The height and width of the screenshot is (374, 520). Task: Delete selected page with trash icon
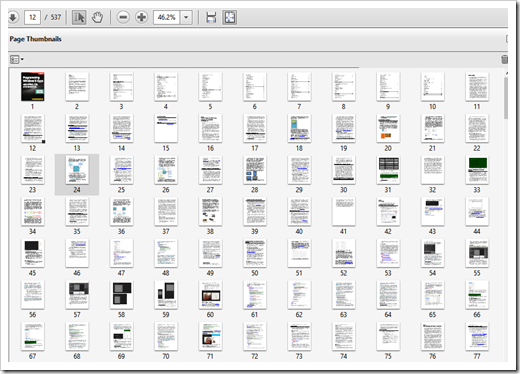click(504, 59)
